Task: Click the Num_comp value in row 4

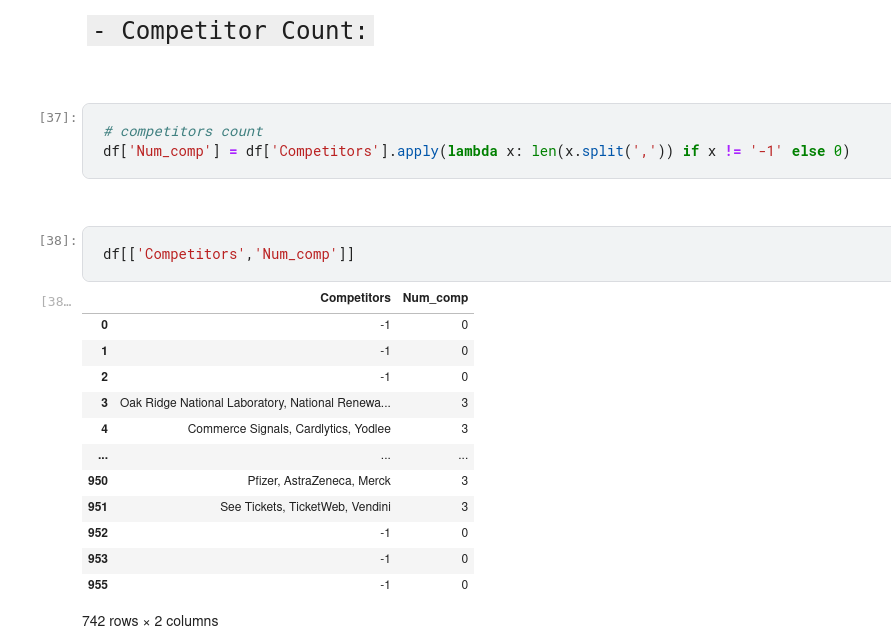Action: (464, 429)
